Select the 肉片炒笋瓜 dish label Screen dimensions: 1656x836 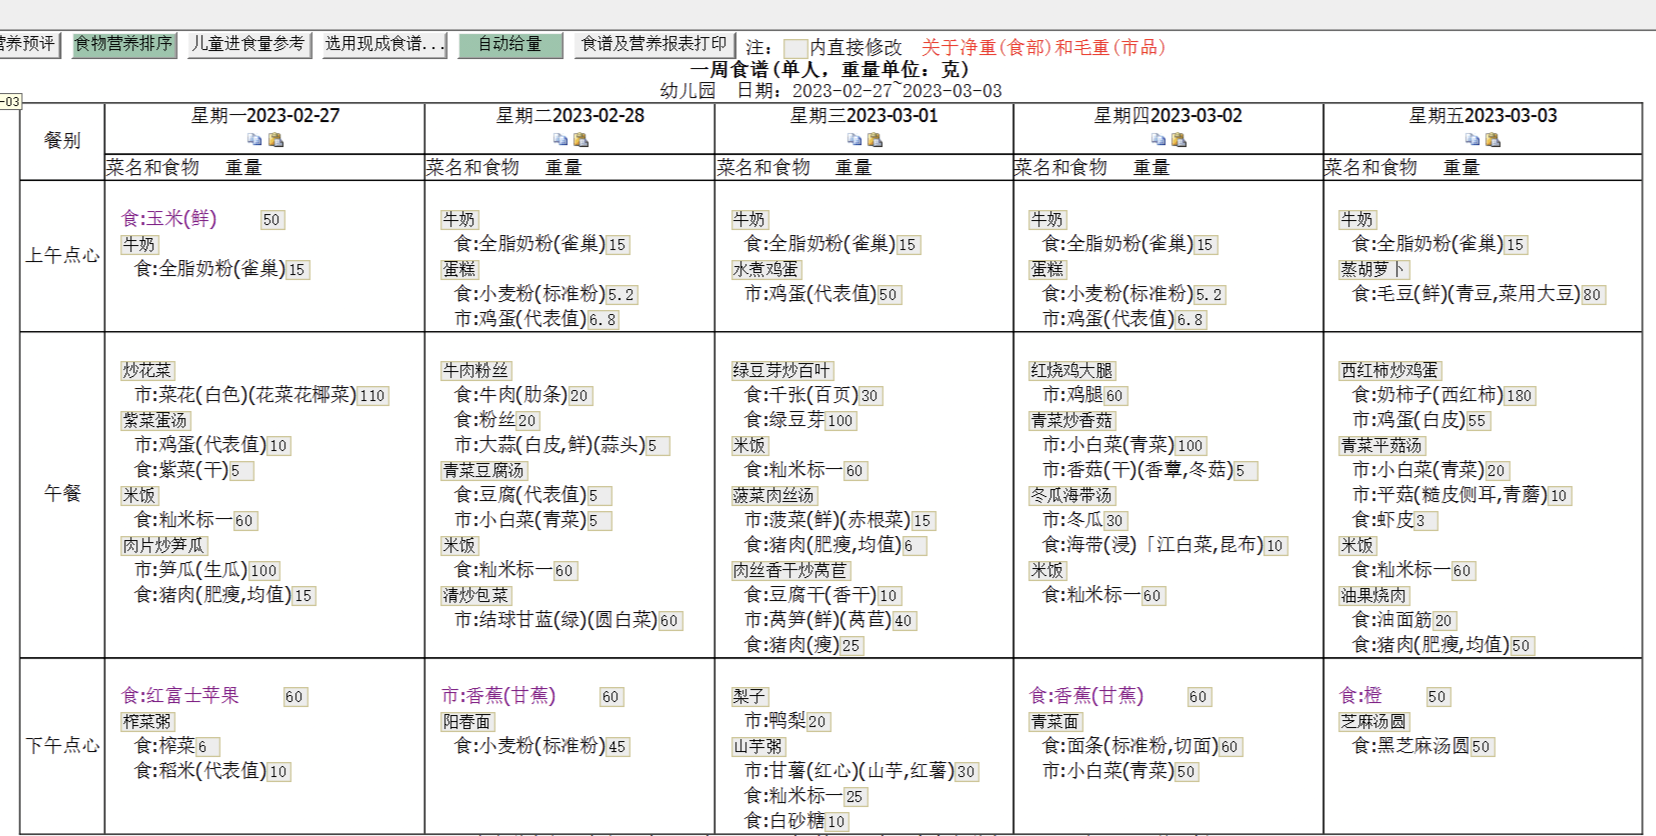[164, 546]
